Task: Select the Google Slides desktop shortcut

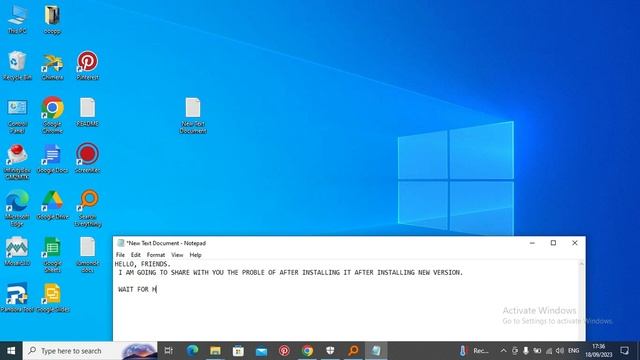Action: click(x=52, y=298)
